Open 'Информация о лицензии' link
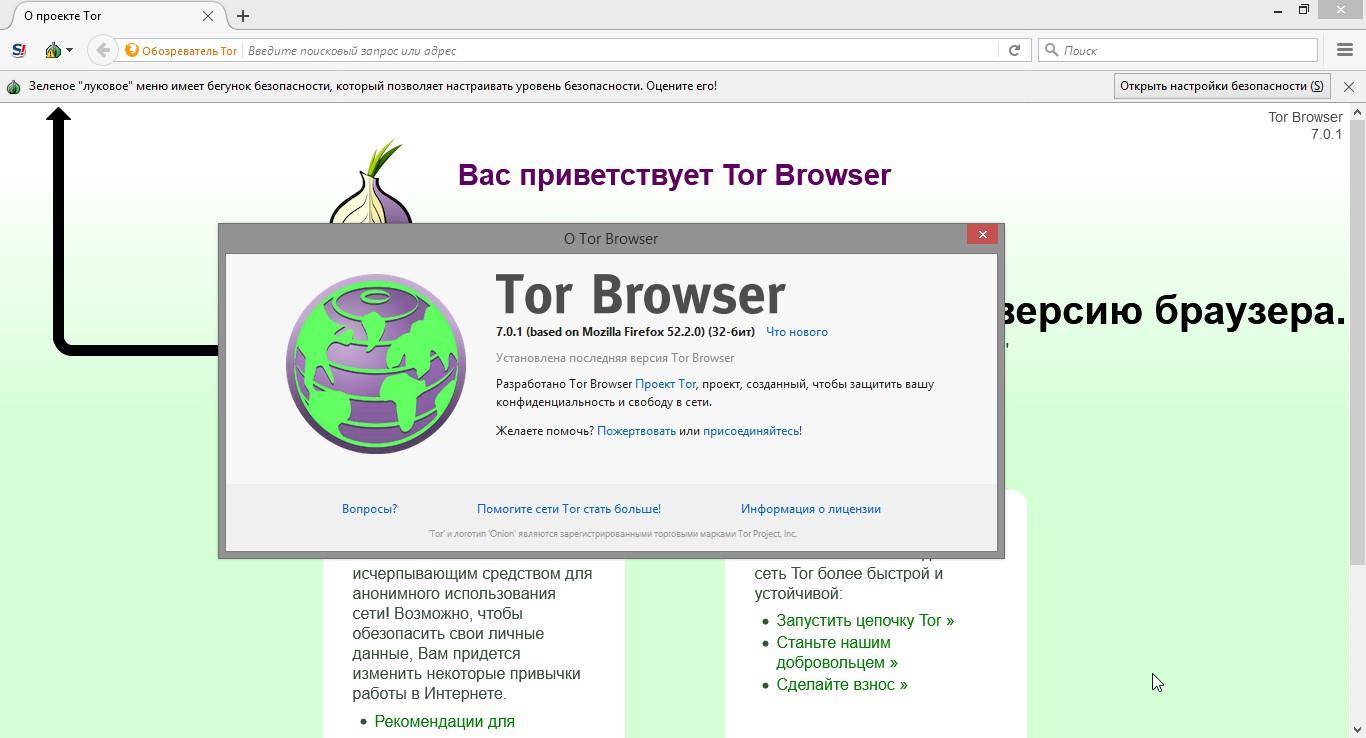The image size is (1366, 738). click(810, 509)
